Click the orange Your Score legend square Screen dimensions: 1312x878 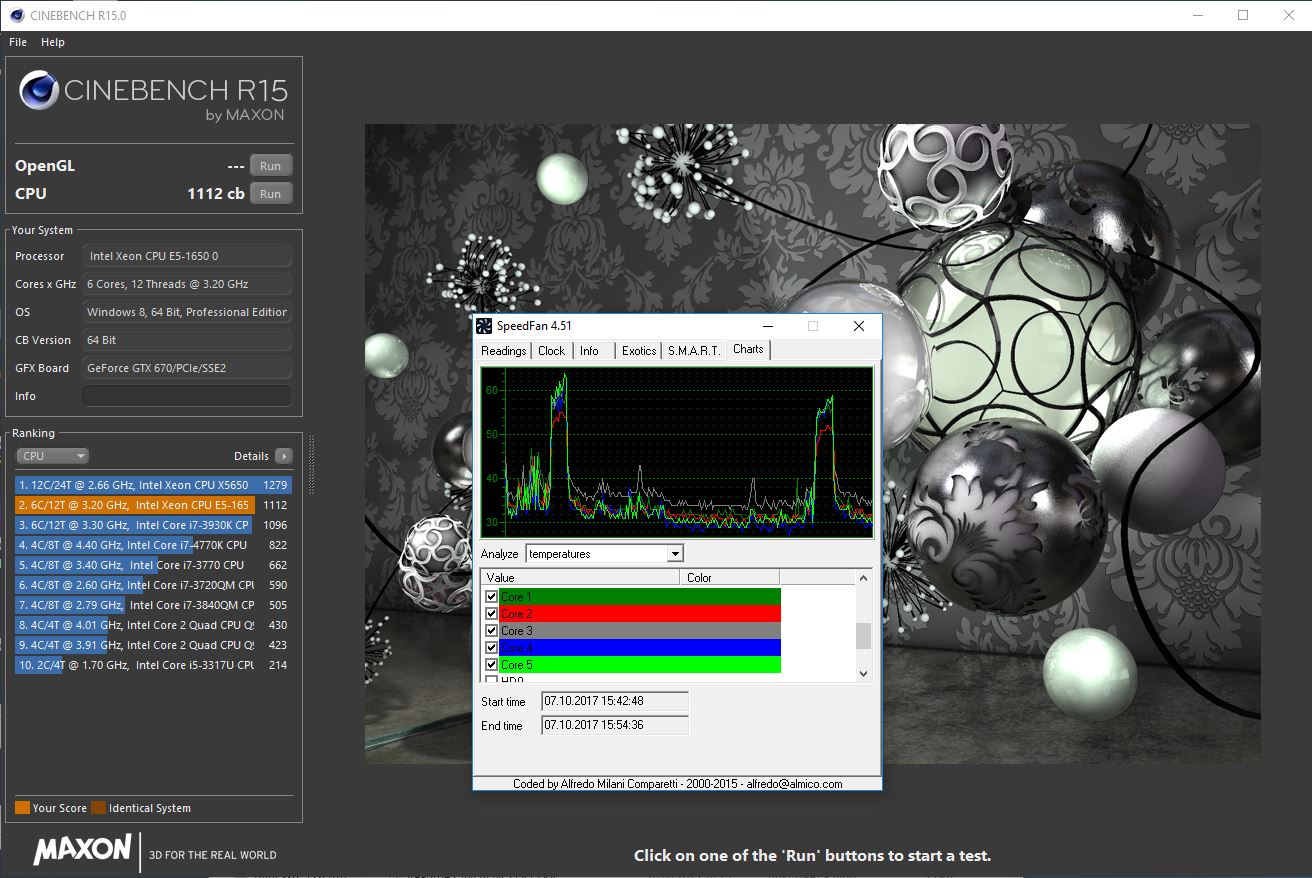[x=22, y=808]
